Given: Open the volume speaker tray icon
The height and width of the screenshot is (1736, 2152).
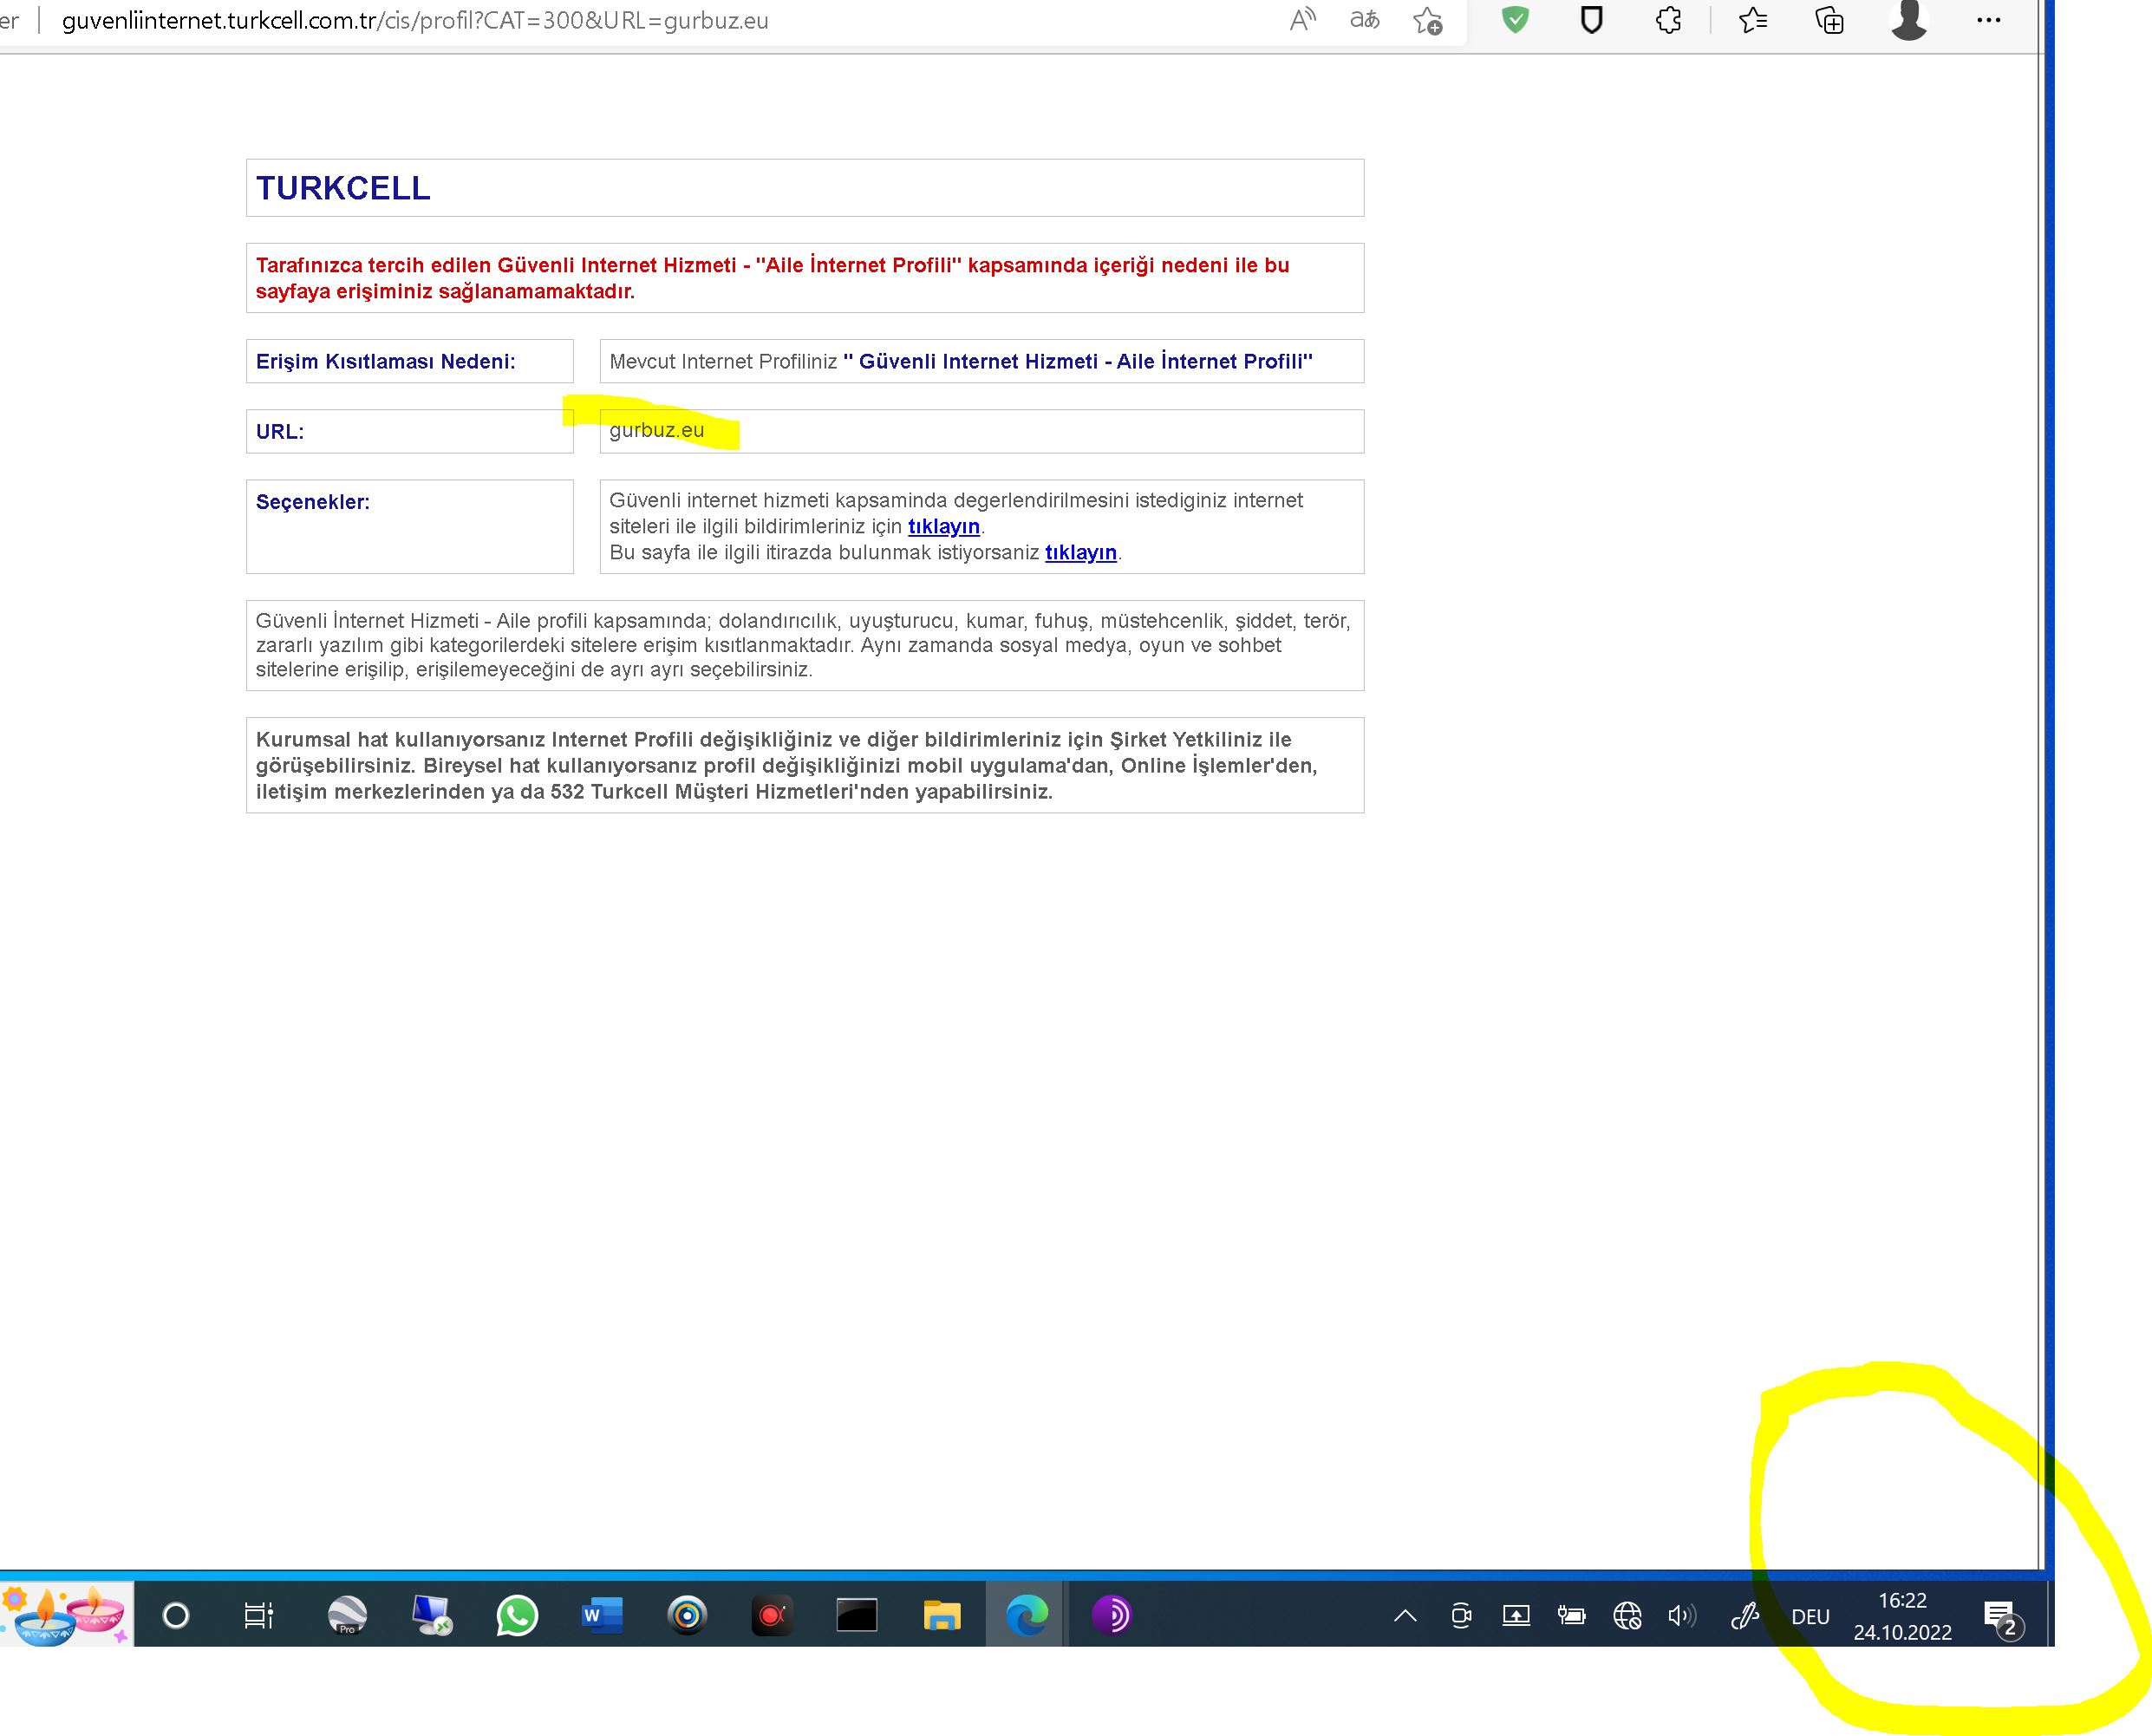Looking at the screenshot, I should point(1682,1616).
